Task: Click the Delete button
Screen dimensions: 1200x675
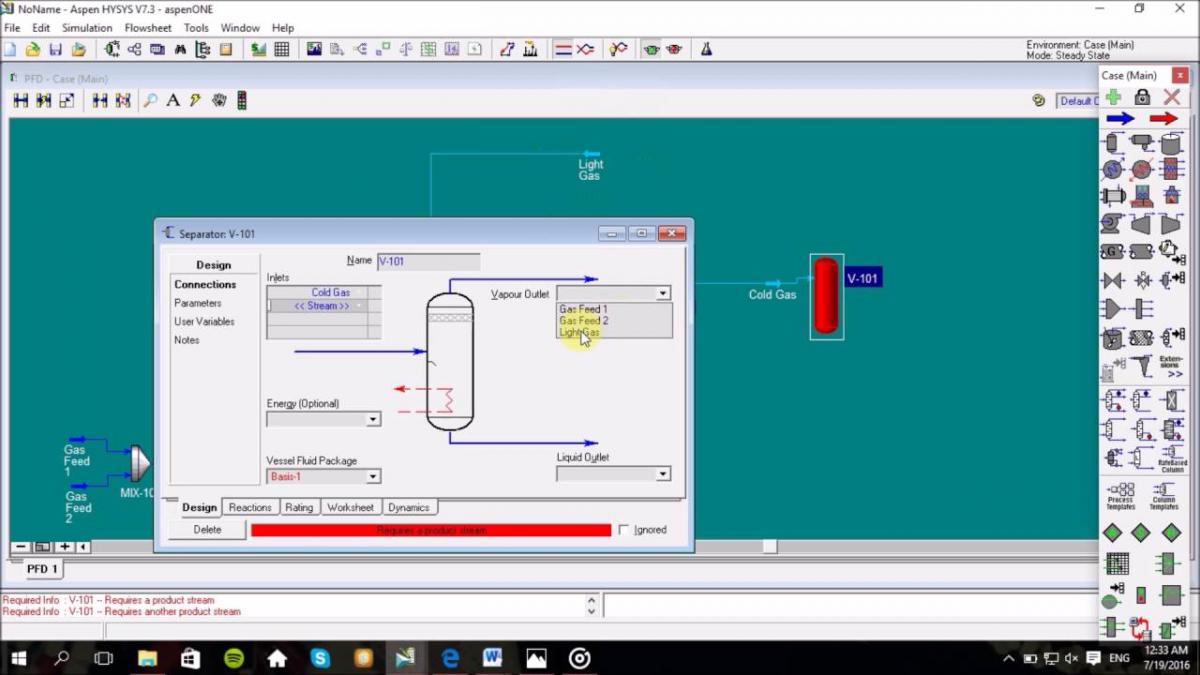Action: (x=207, y=530)
